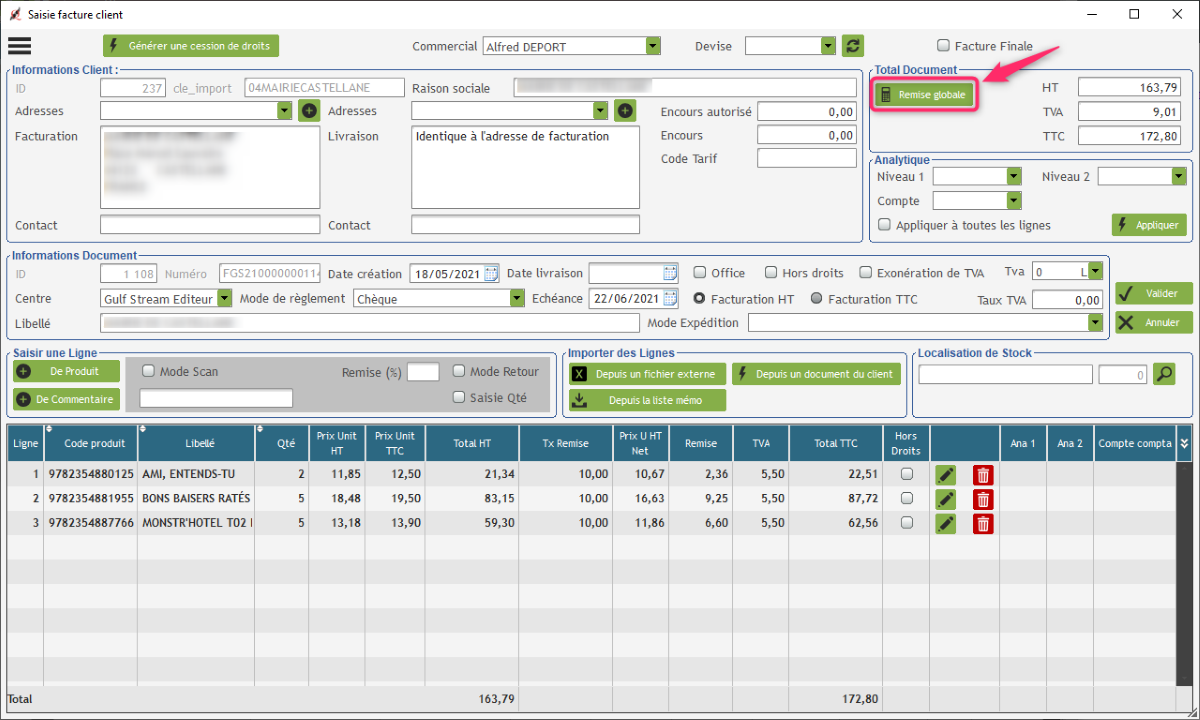The height and width of the screenshot is (720, 1200).
Task: Add a line De Commentaire
Action: pyautogui.click(x=66, y=399)
